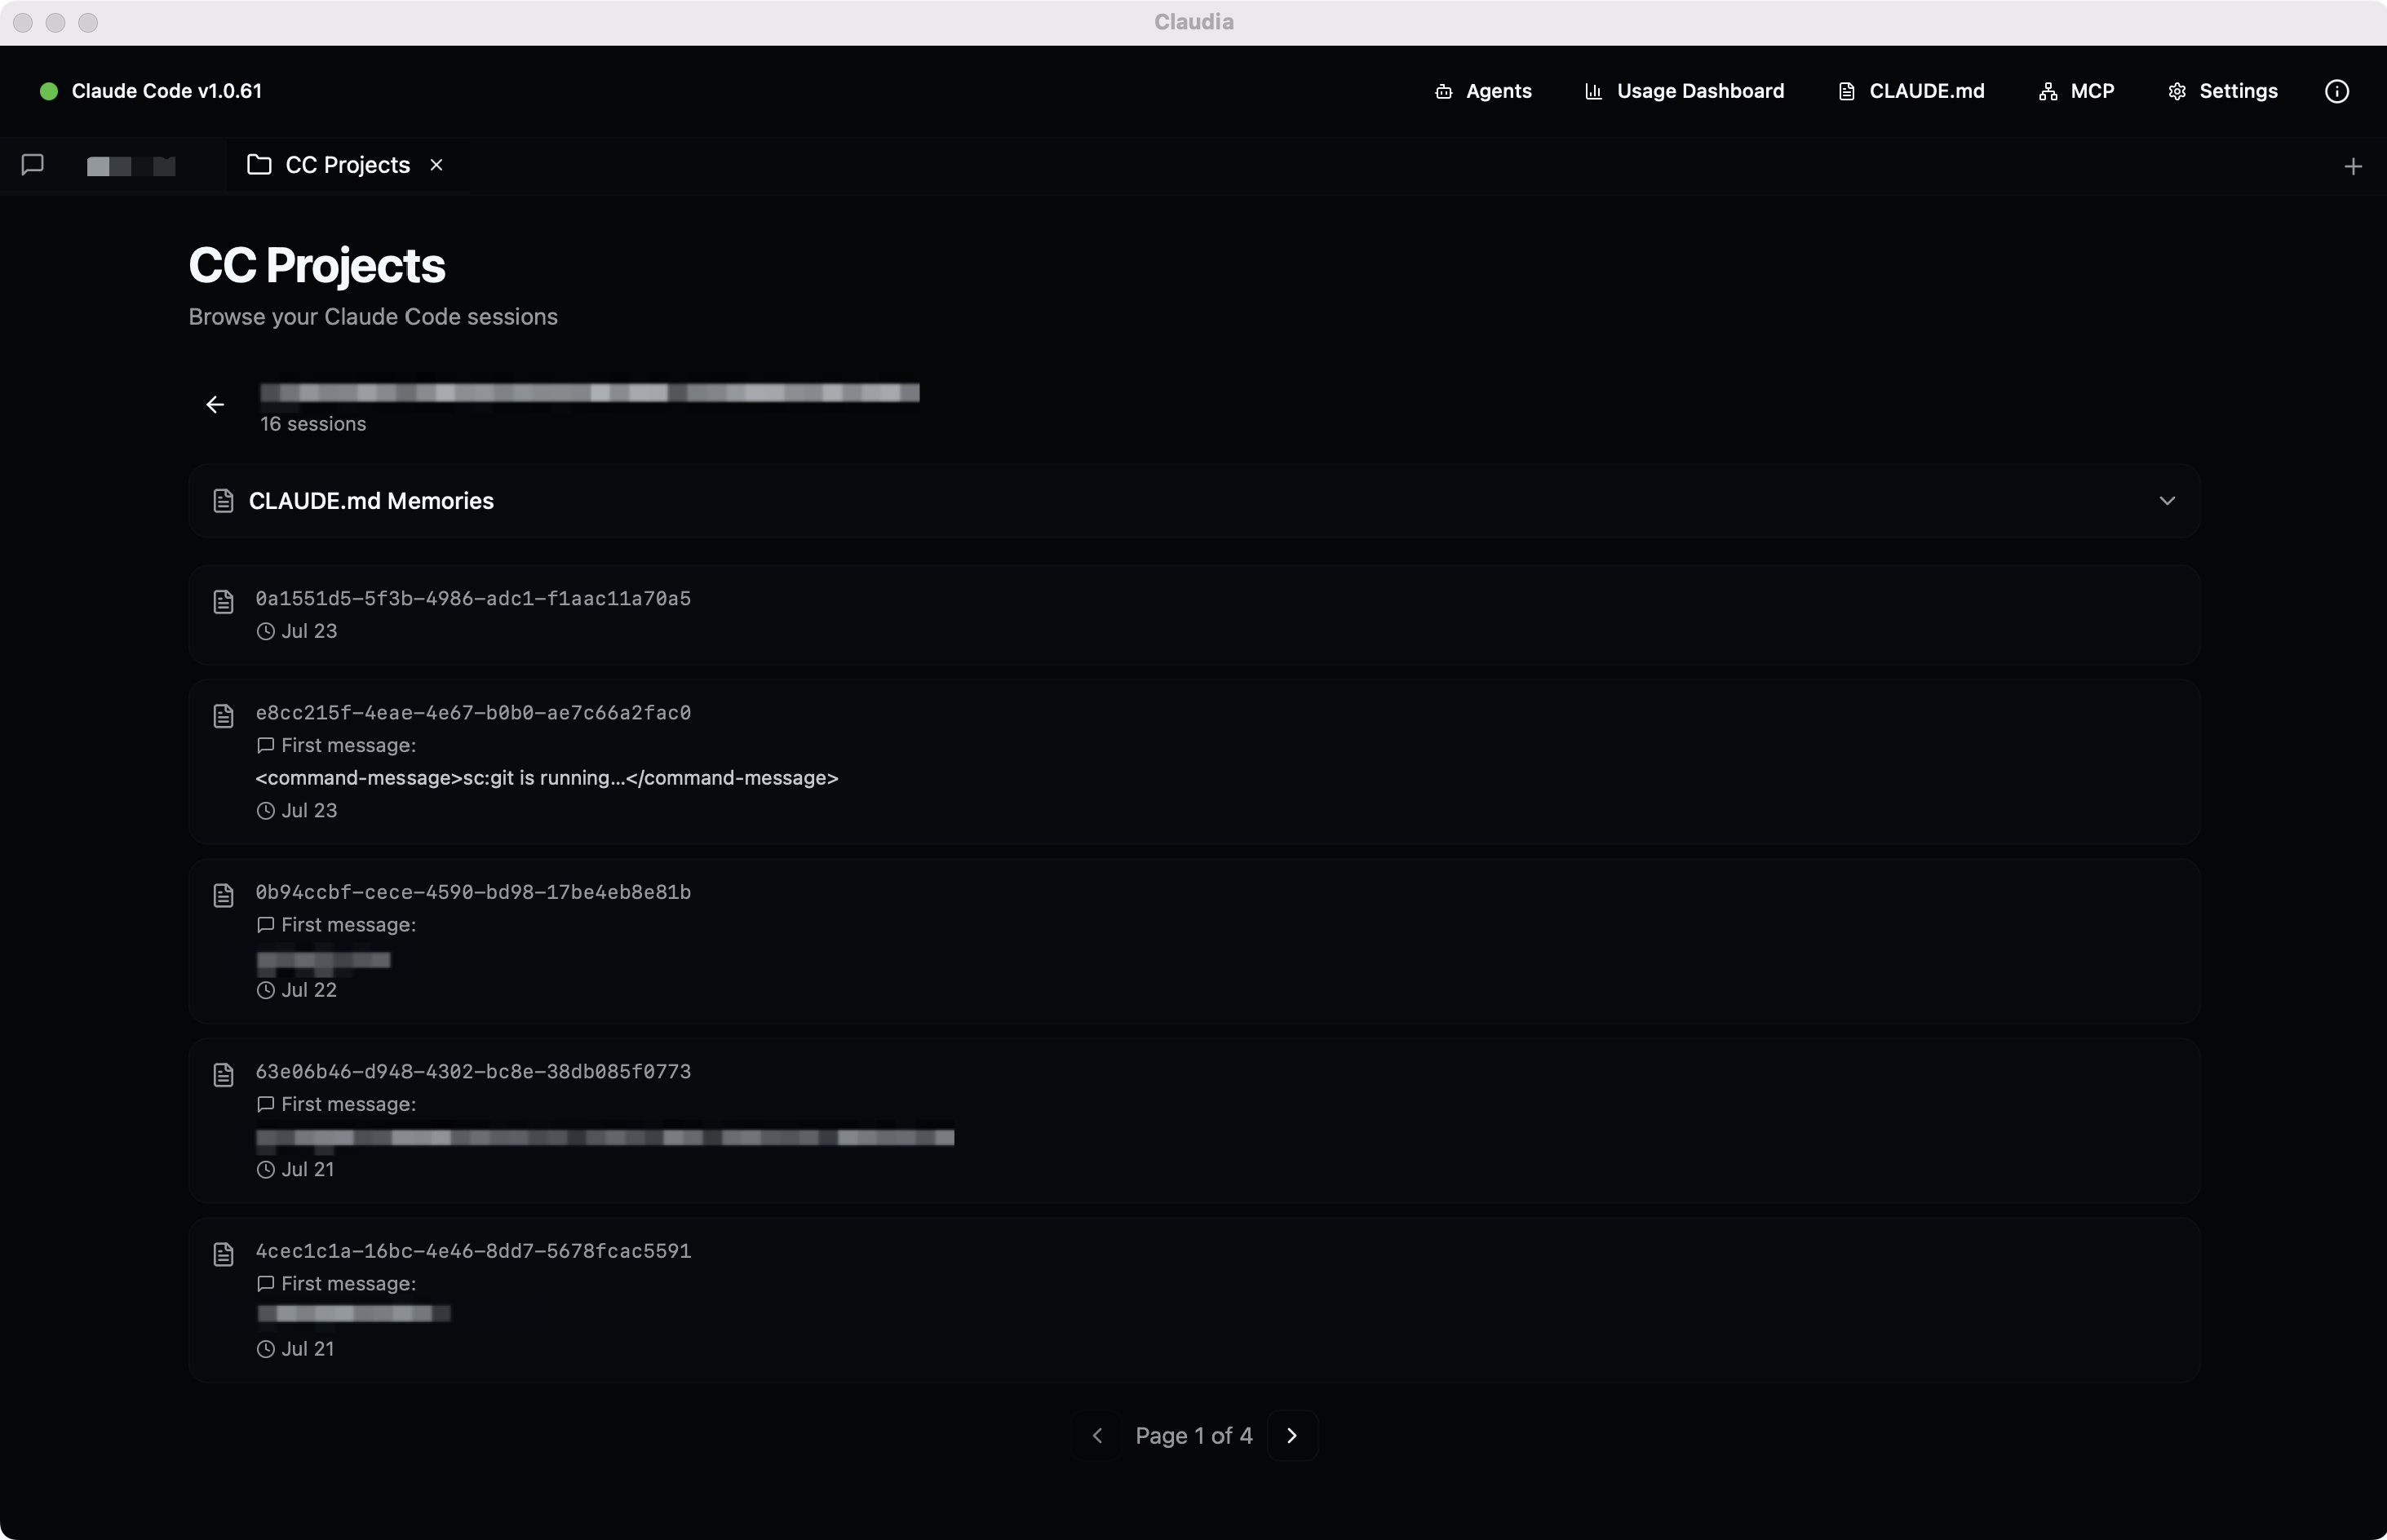Screen dimensions: 2387x1540
Task: Click the Claude Code v1.0.61 status label
Action: click(x=167, y=91)
